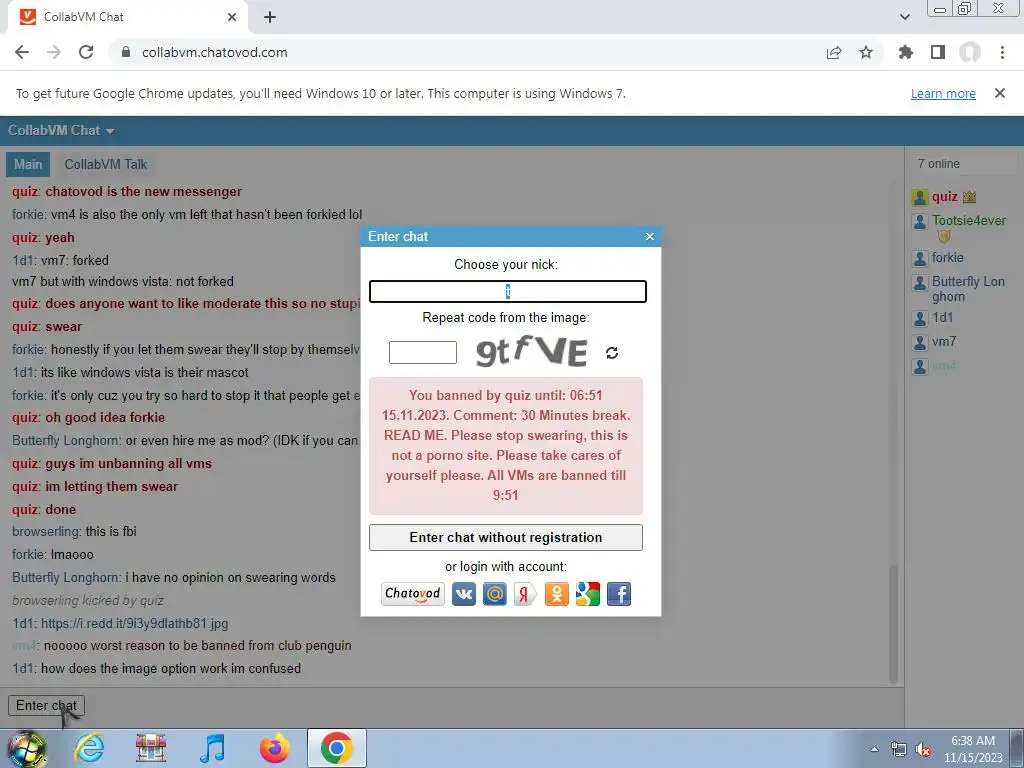Click the muted volume tray icon
Screen dimensions: 1024x768
click(923, 750)
